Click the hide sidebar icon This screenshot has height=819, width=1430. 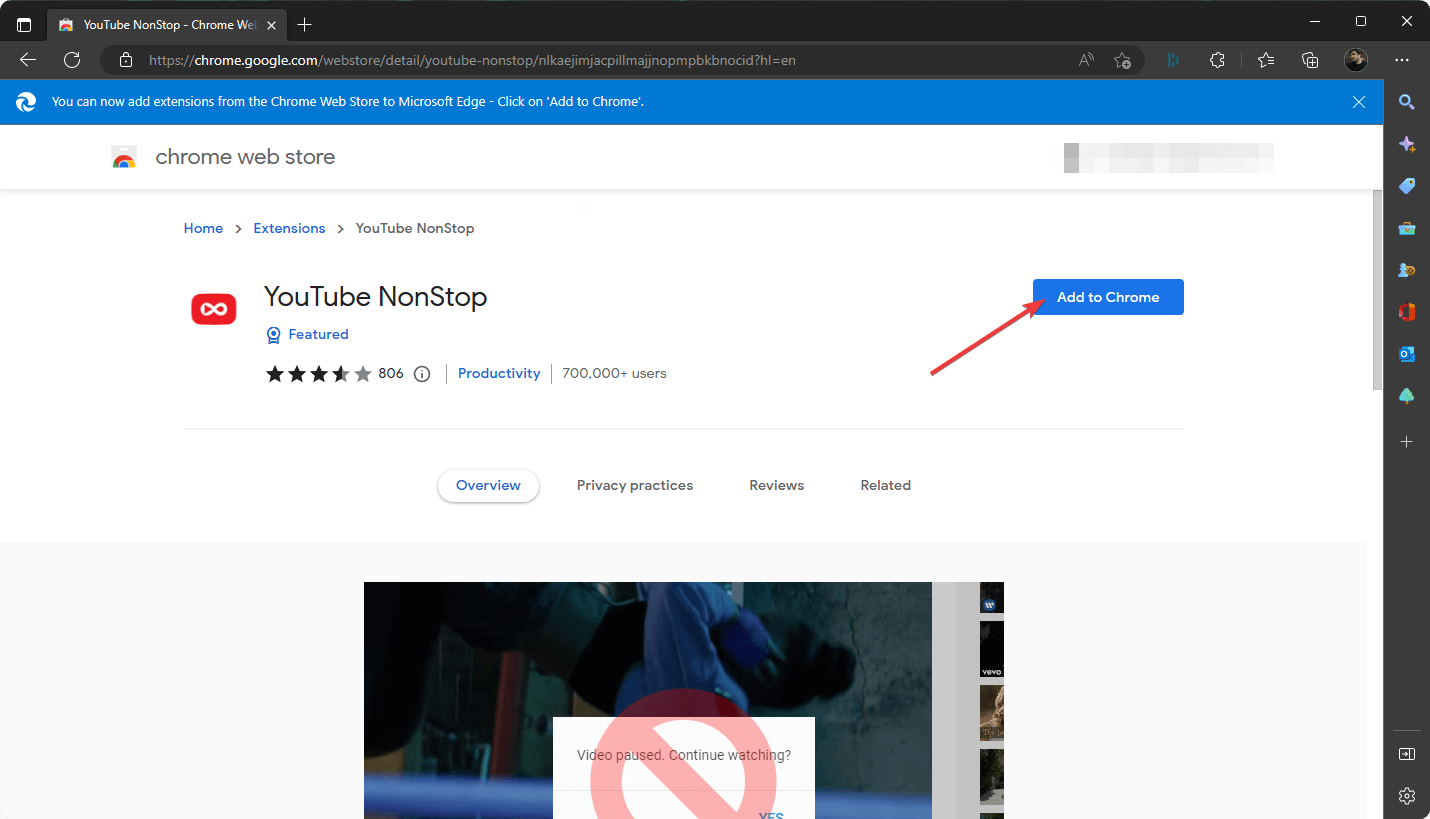click(1407, 754)
